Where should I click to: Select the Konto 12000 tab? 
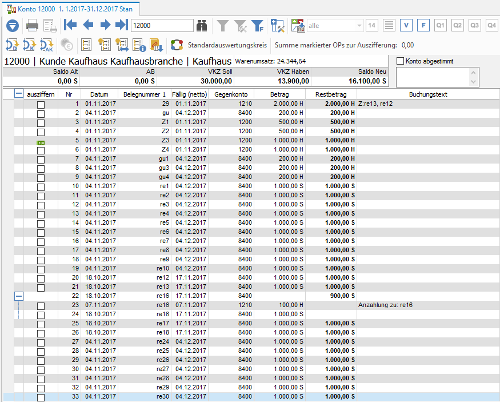point(70,9)
